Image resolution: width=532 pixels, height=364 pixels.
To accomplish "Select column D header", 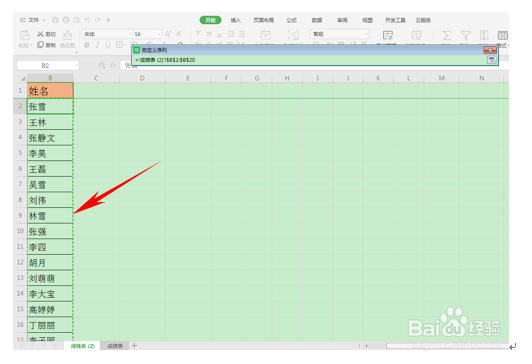I will (x=142, y=78).
